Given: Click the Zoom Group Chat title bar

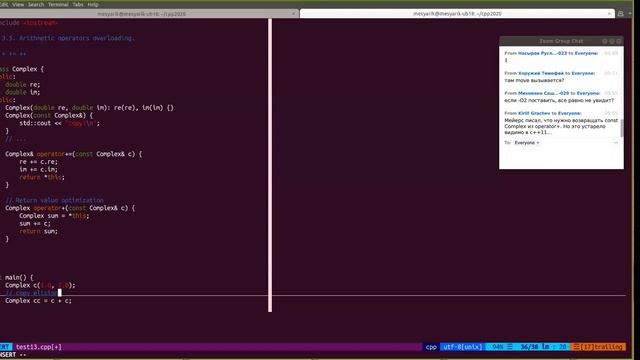Looking at the screenshot, I should (561, 41).
